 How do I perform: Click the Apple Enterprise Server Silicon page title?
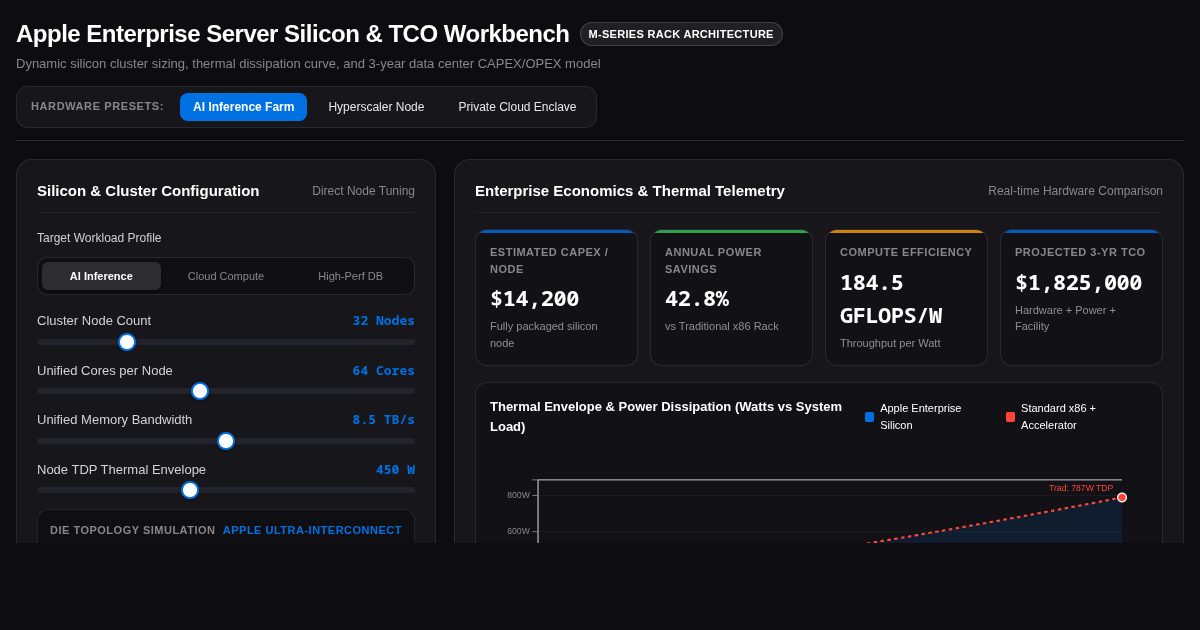click(x=292, y=34)
